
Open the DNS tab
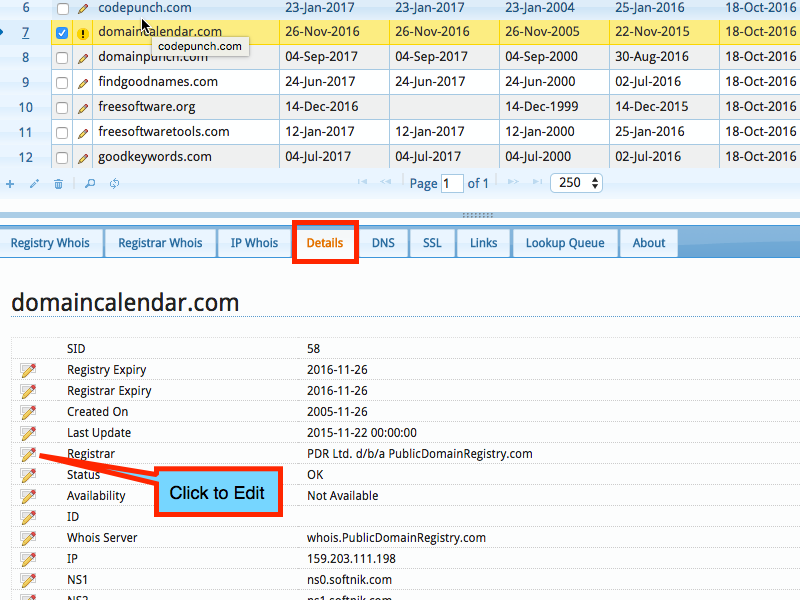tap(383, 243)
